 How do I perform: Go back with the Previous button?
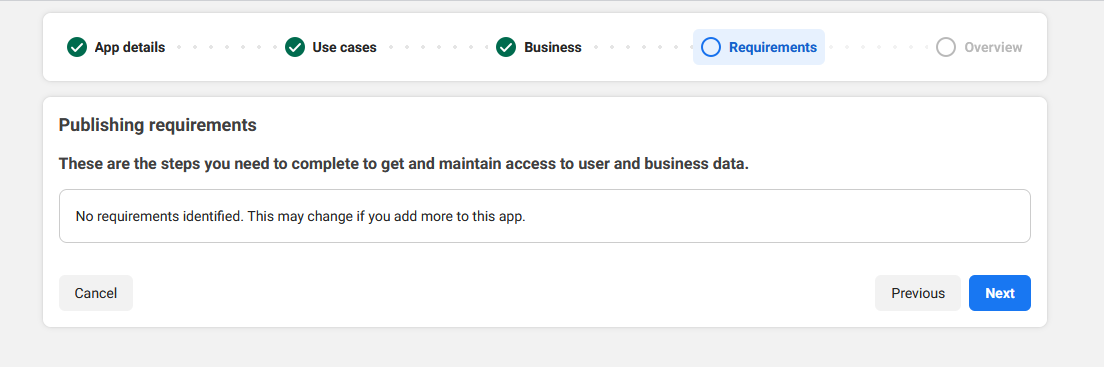click(917, 293)
